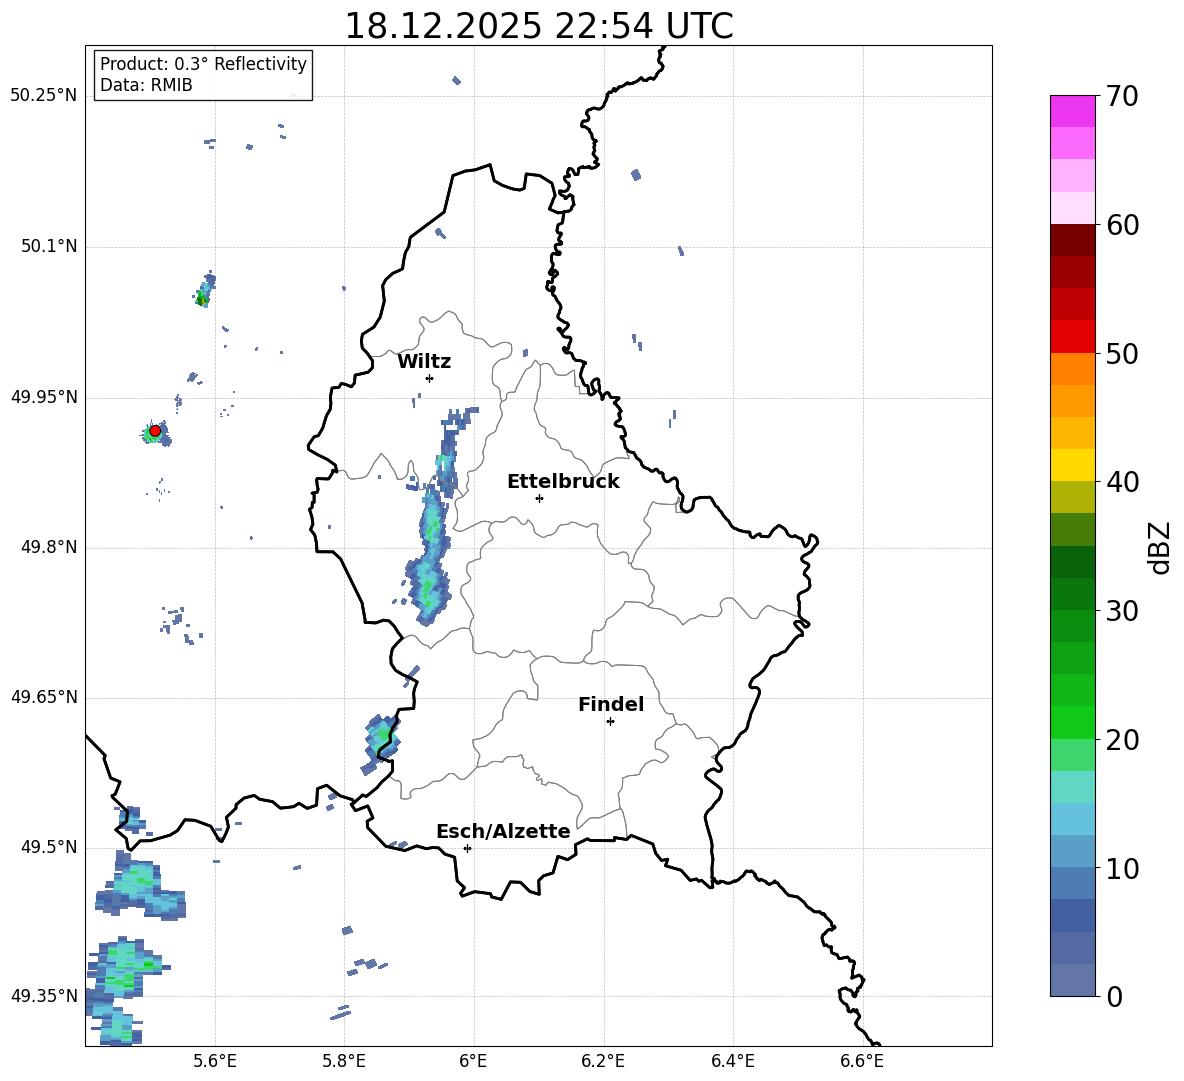Viewport: 1184px width, 1081px height.
Task: Click the 49.95°N latitude label
Action: [44, 398]
